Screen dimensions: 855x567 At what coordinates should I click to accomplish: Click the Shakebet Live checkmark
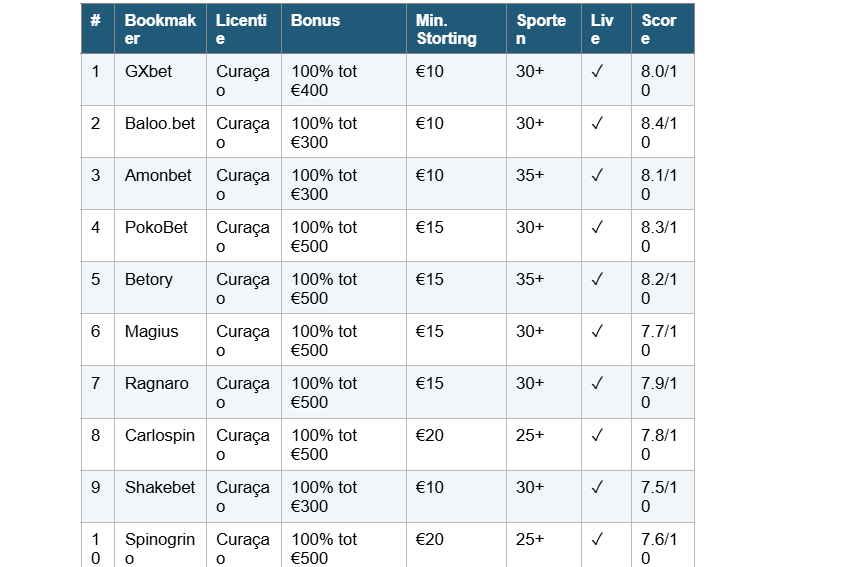click(x=597, y=487)
